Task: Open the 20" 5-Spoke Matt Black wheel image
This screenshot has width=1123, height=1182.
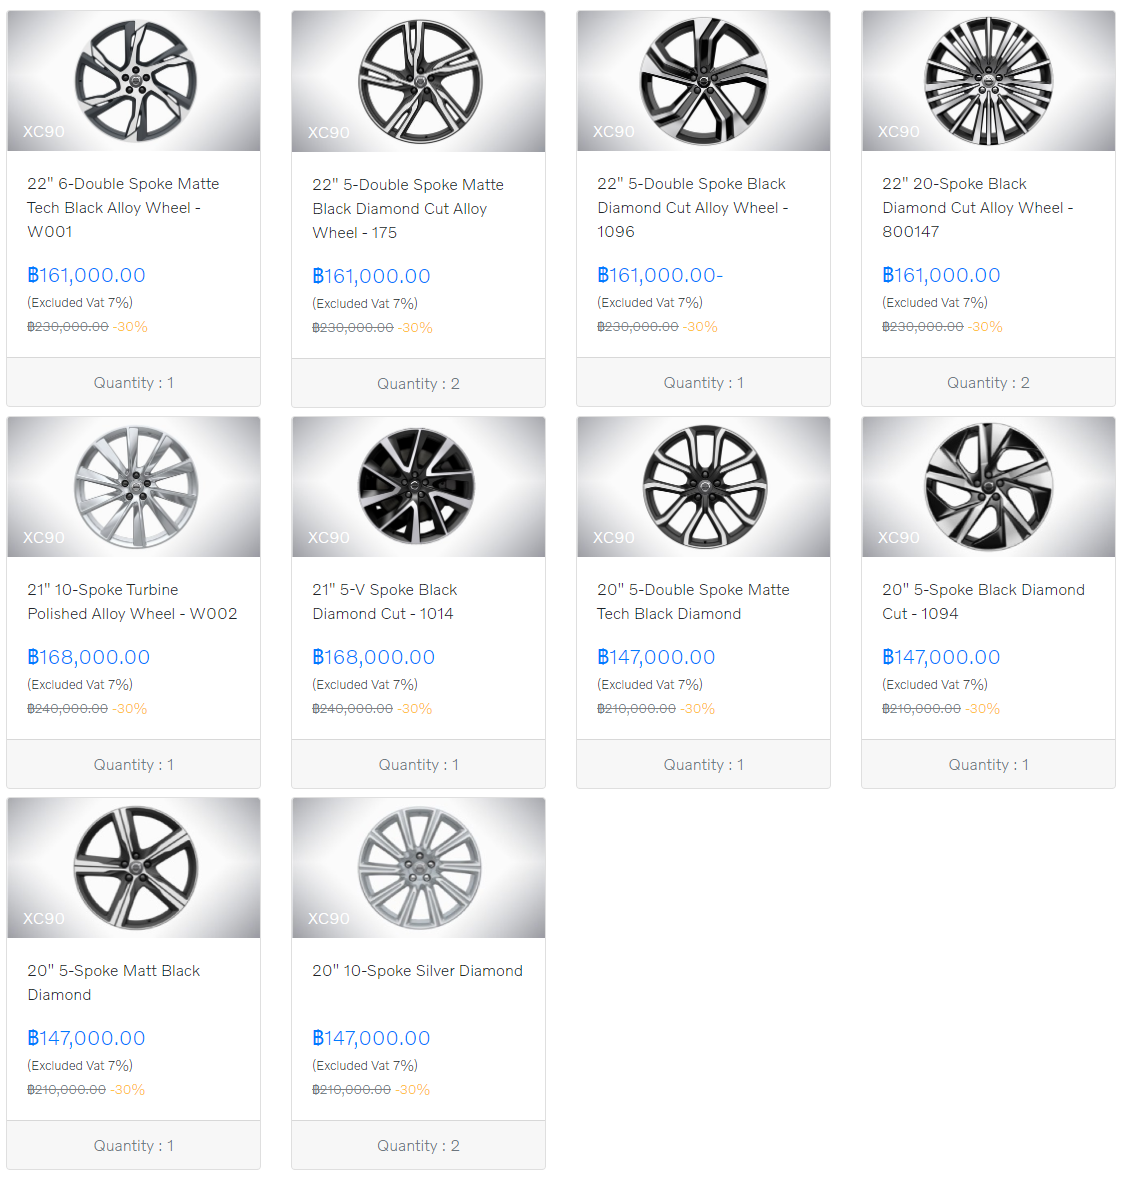Action: click(133, 868)
